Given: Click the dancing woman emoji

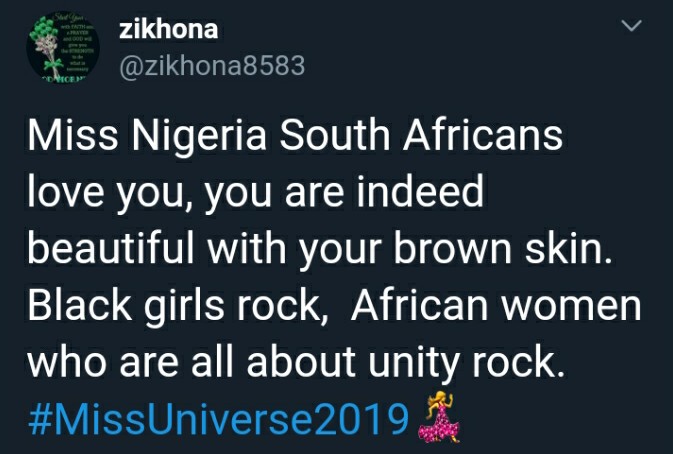Looking at the screenshot, I should pos(439,417).
